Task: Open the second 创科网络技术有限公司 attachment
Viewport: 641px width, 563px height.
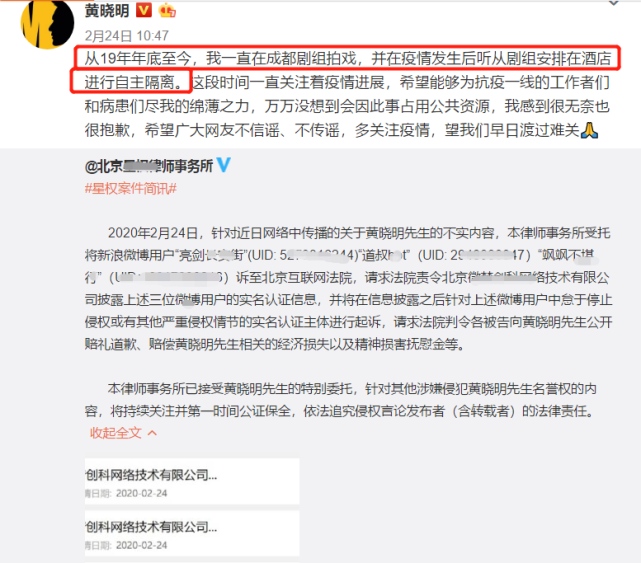Action: click(x=192, y=533)
